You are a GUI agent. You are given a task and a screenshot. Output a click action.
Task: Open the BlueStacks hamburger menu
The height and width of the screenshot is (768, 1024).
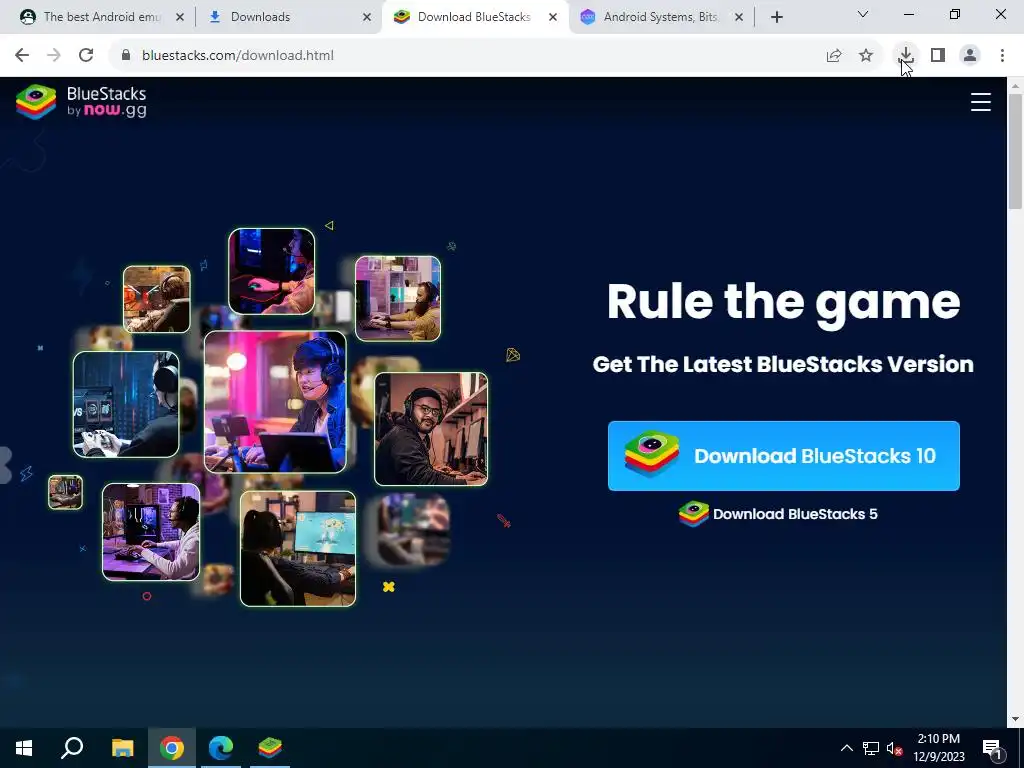980,102
